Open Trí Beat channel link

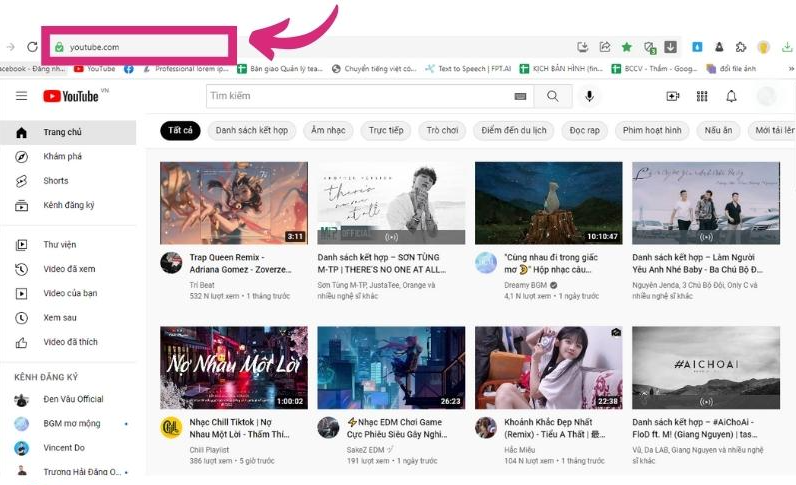(x=202, y=285)
